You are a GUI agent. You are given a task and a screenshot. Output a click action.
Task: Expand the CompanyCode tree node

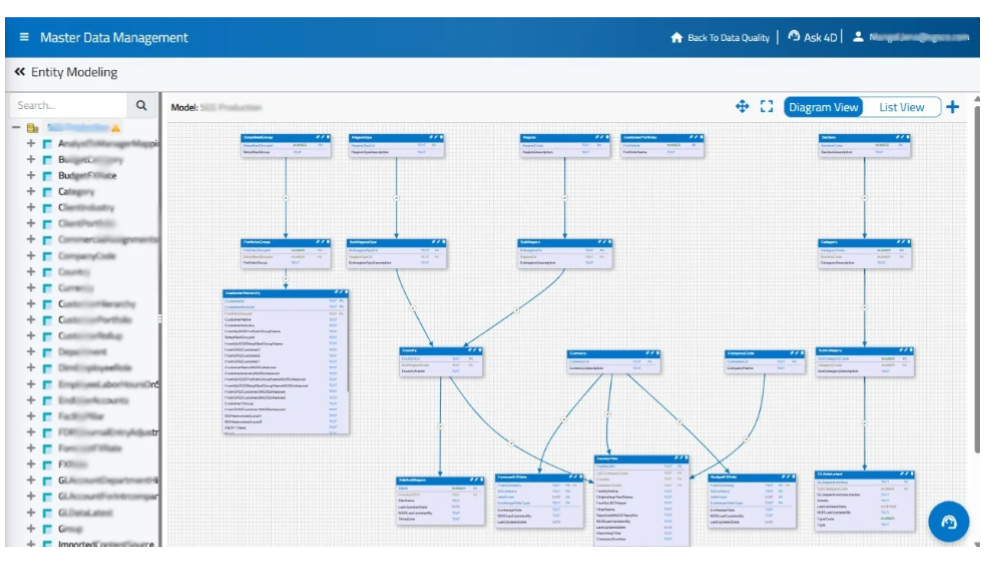coord(31,256)
